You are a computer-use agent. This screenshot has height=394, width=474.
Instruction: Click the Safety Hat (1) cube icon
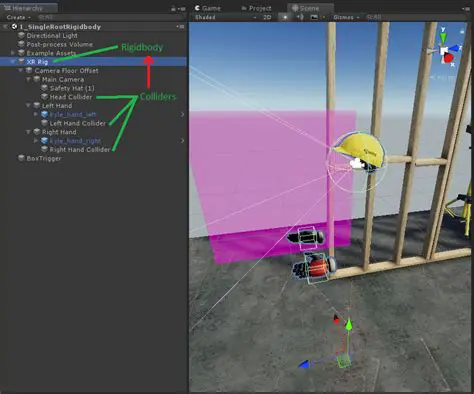pyautogui.click(x=45, y=88)
